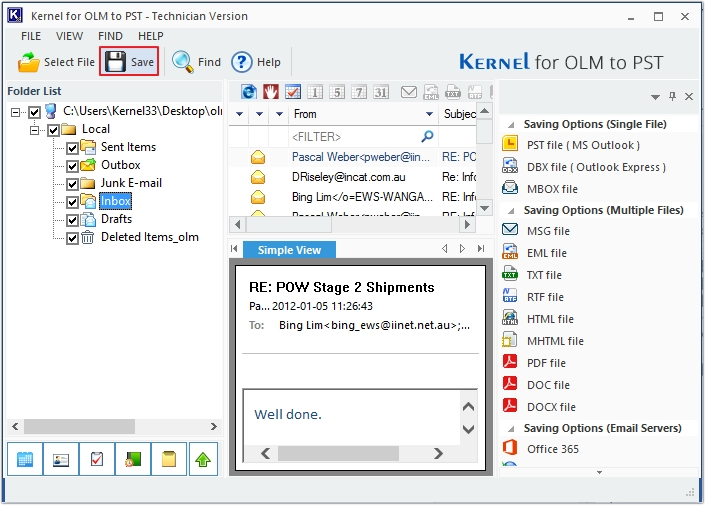This screenshot has width=706, height=506.
Task: Click the grey envelope MSG icon in list toolbar
Action: pyautogui.click(x=409, y=92)
